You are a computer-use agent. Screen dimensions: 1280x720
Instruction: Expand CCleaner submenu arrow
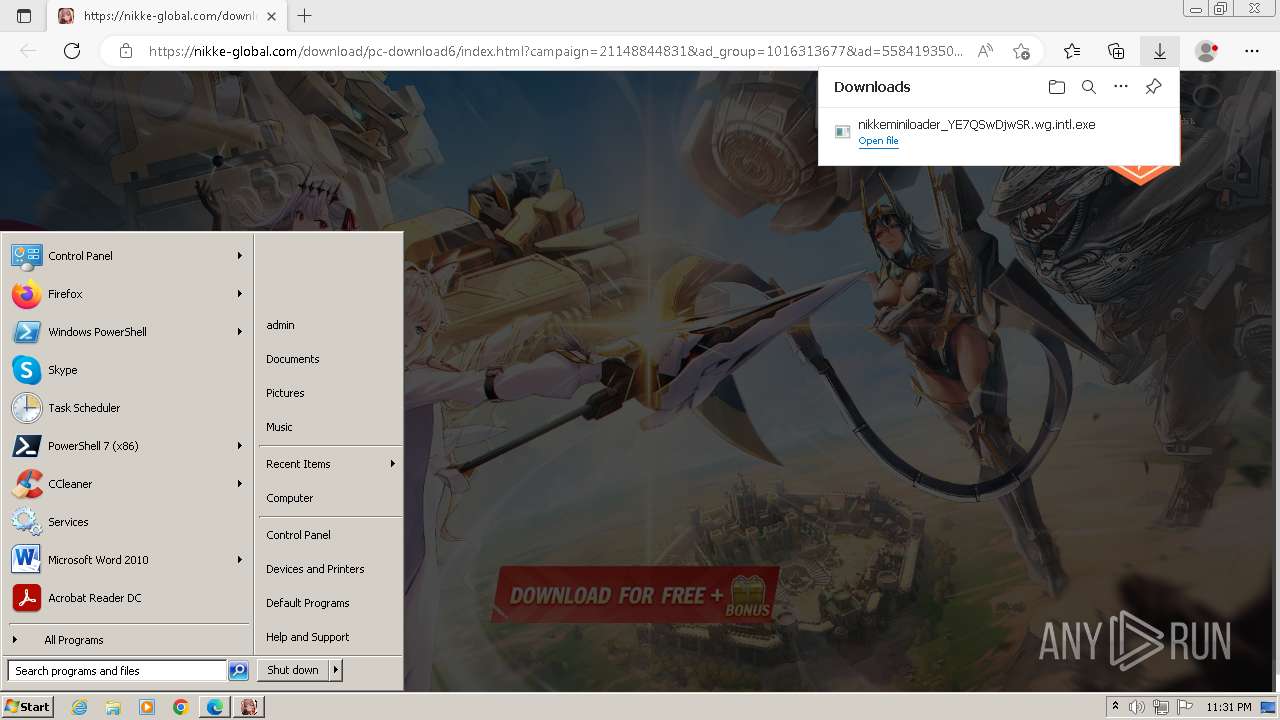click(x=240, y=484)
